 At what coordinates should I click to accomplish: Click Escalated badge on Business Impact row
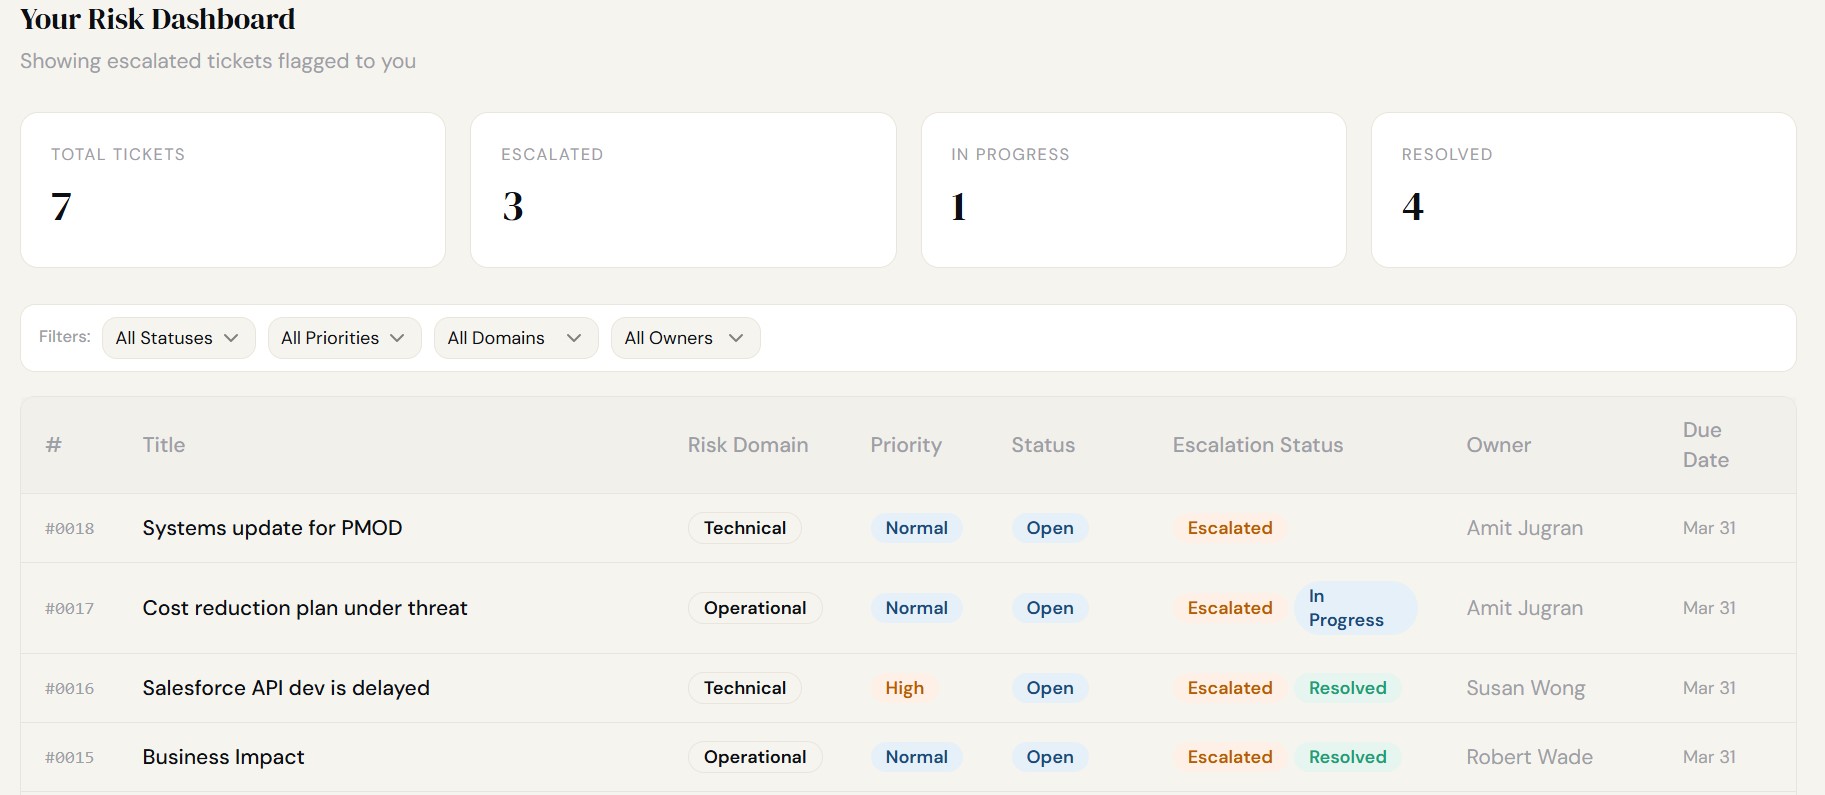(1230, 757)
